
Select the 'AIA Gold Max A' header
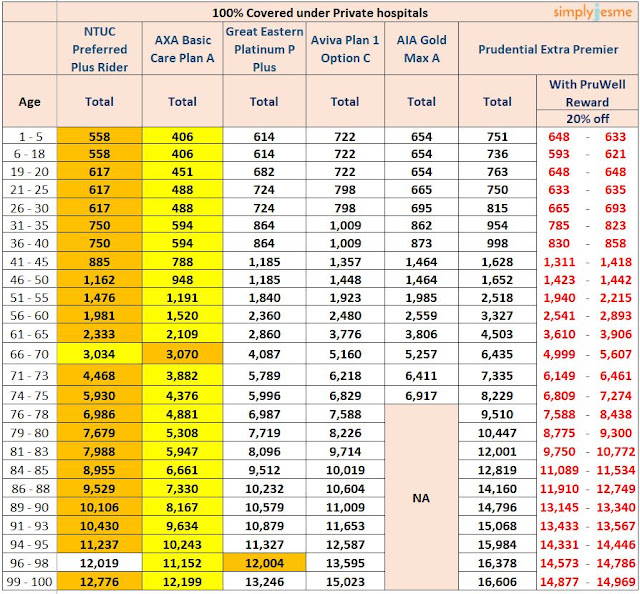[x=421, y=49]
